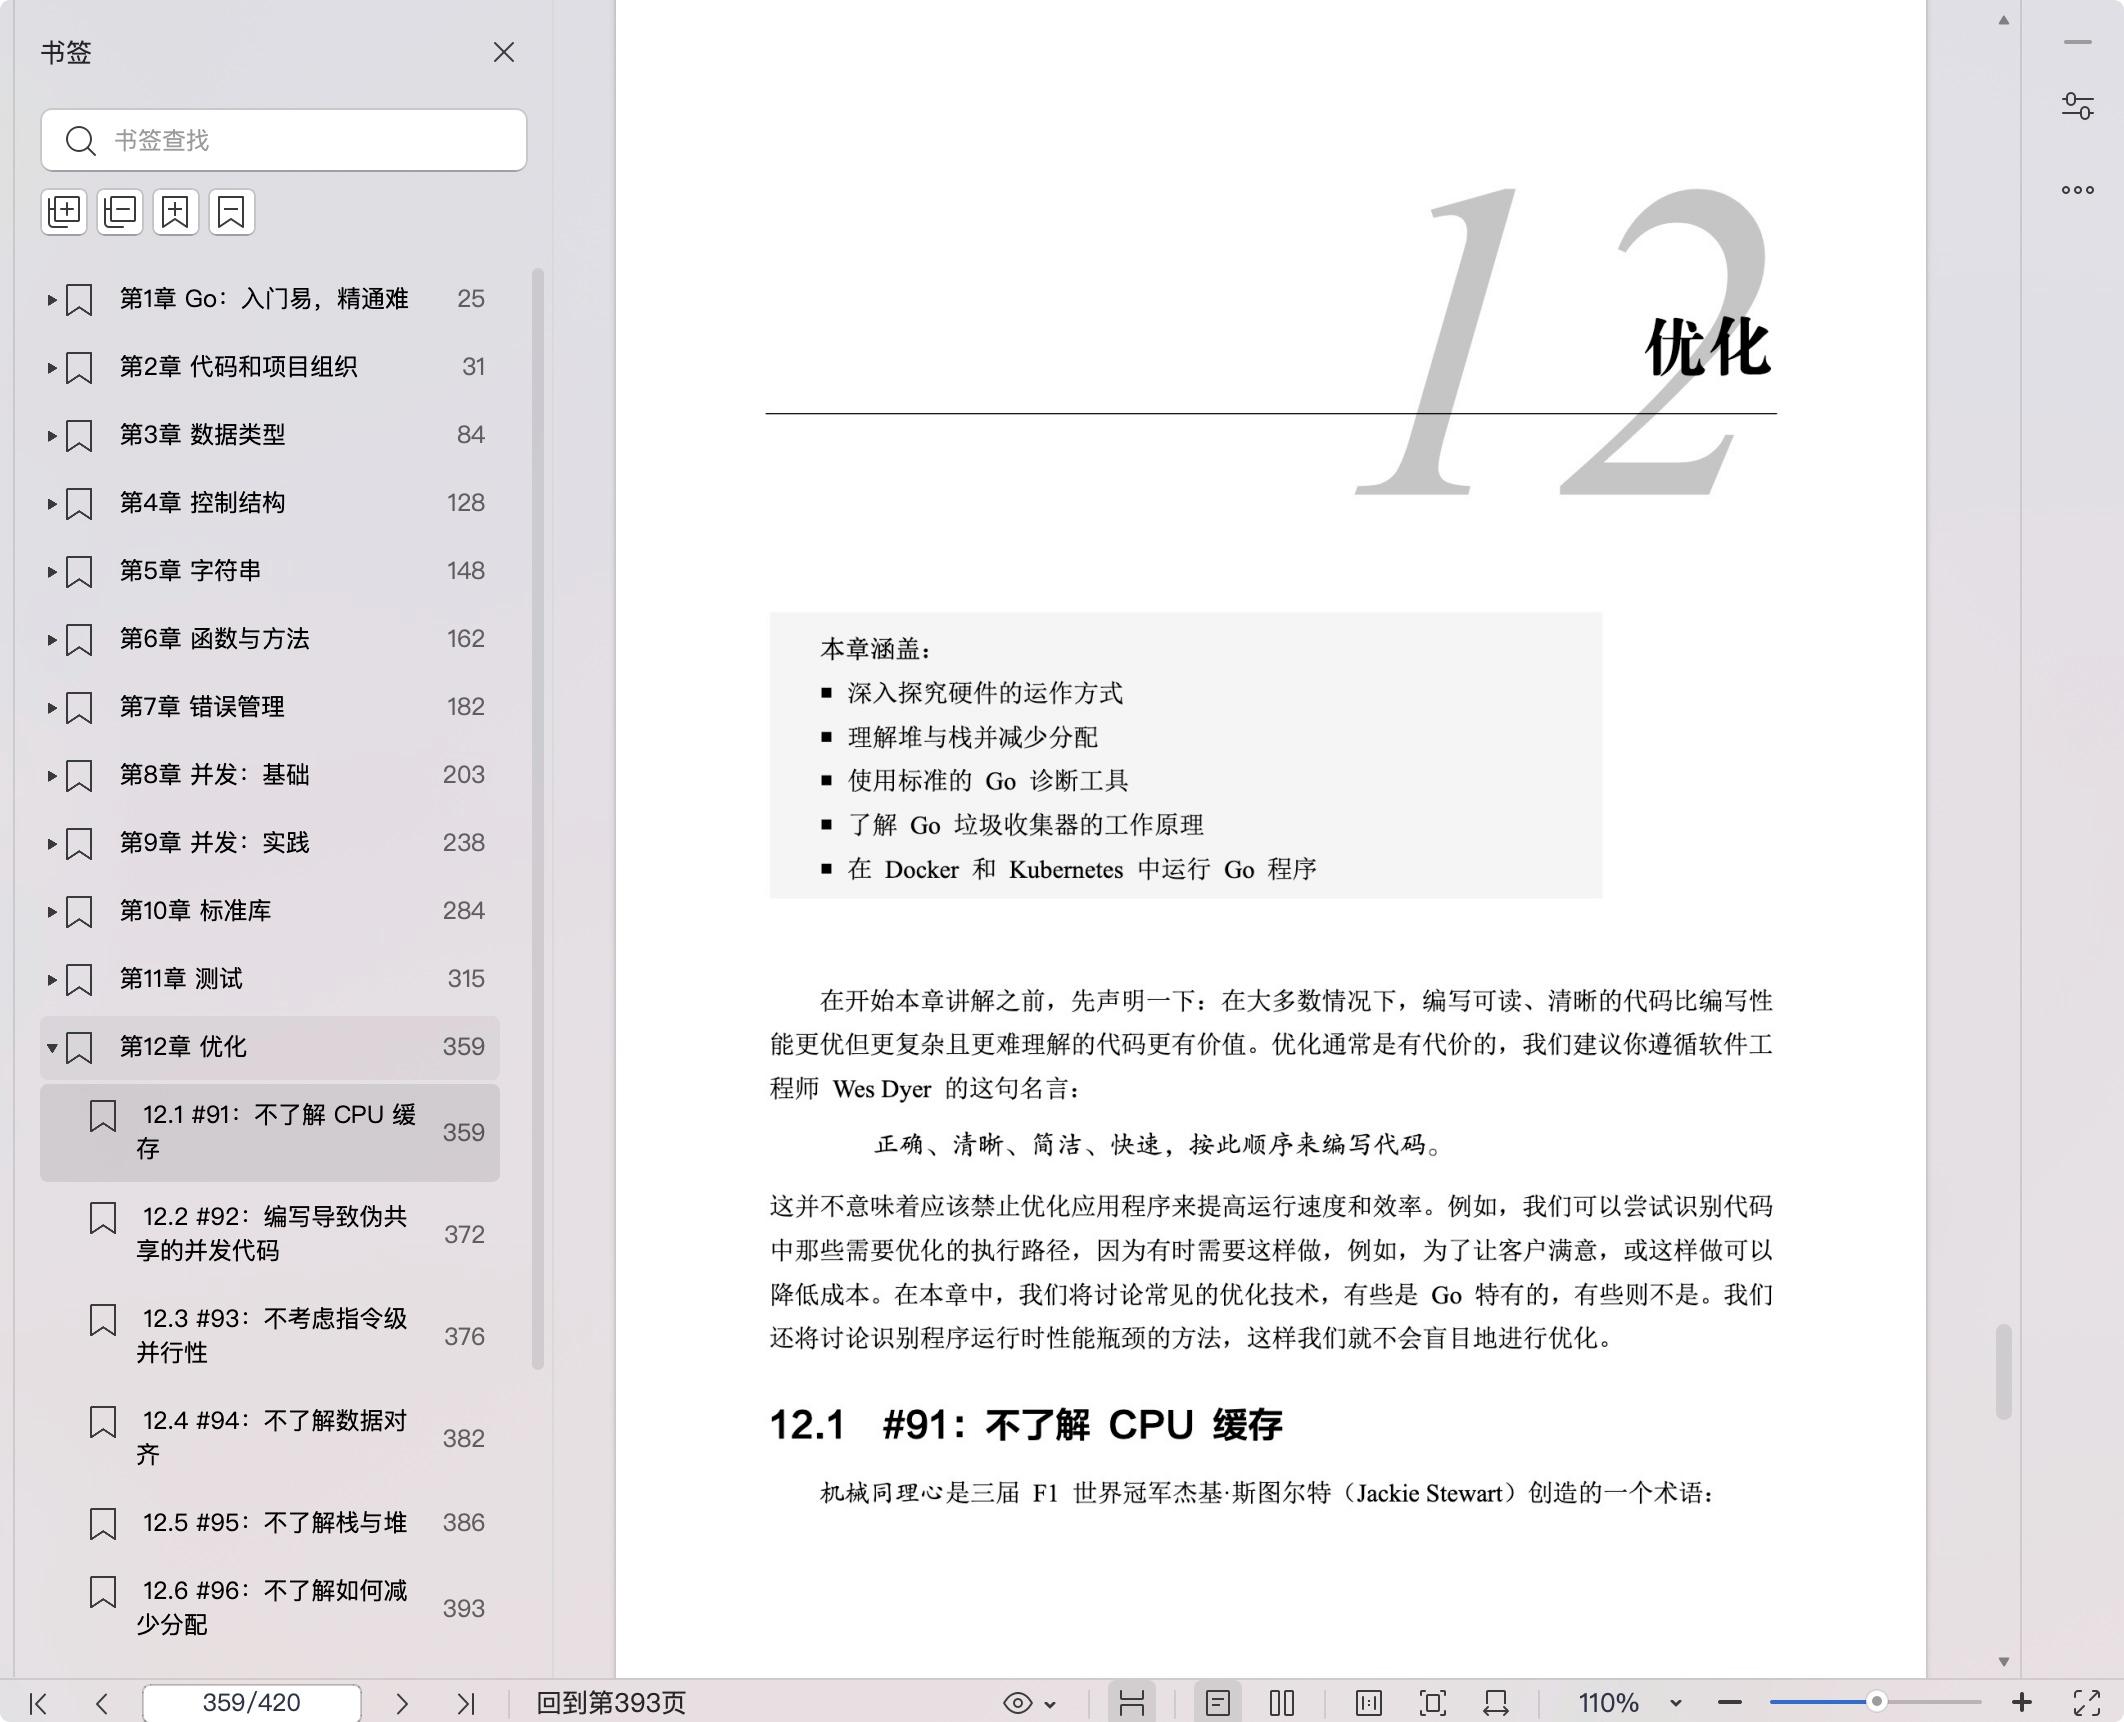
Task: Click the document scroll down arrow
Action: coord(2004,1661)
